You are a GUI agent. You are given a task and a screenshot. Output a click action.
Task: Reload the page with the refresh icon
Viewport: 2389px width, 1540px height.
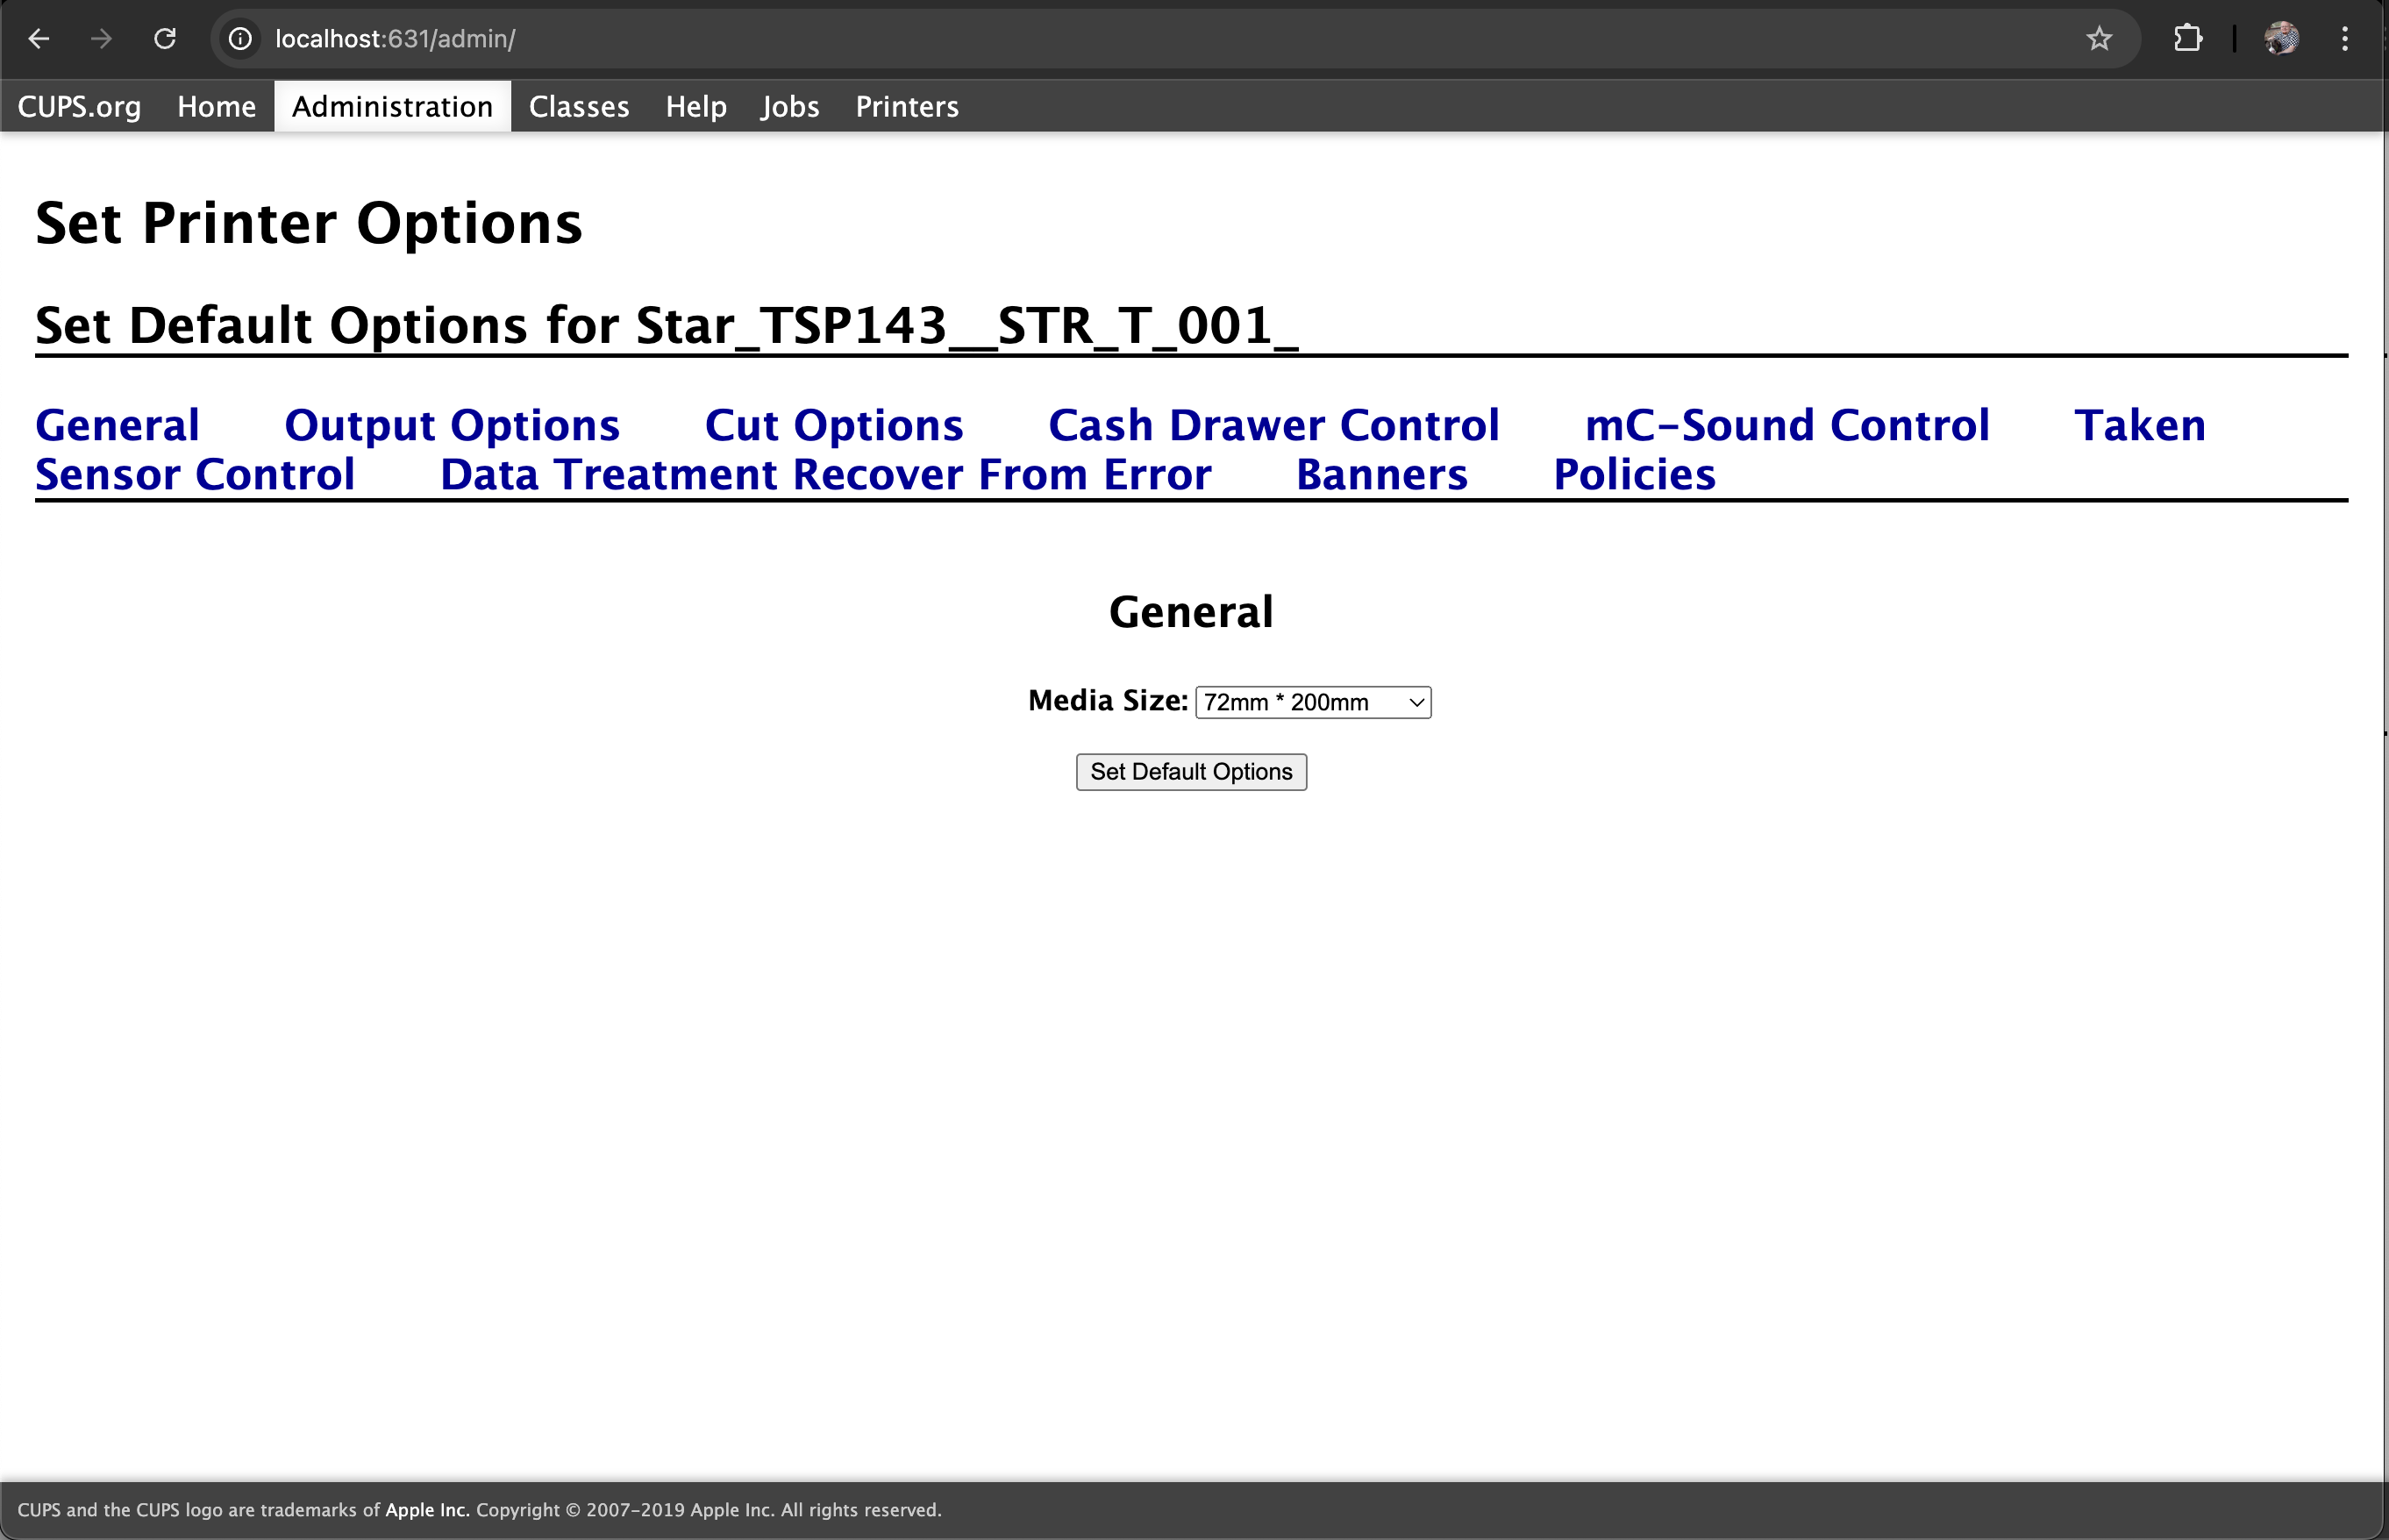click(165, 39)
